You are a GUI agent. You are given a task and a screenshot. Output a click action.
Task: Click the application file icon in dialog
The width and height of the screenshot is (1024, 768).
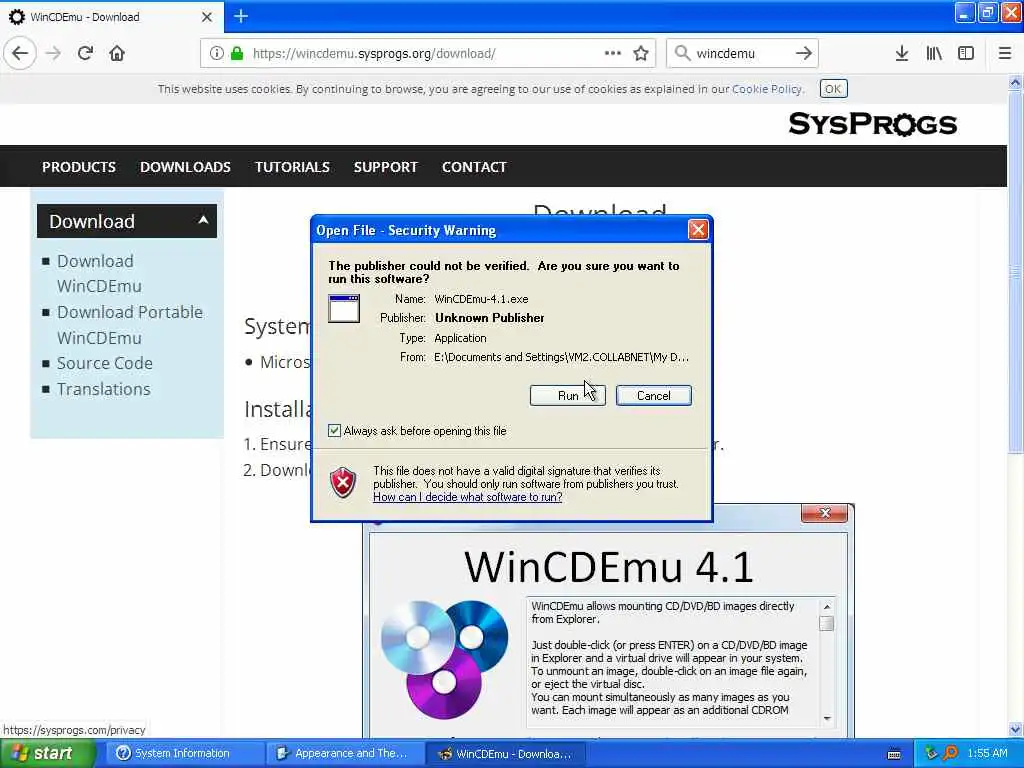point(344,308)
